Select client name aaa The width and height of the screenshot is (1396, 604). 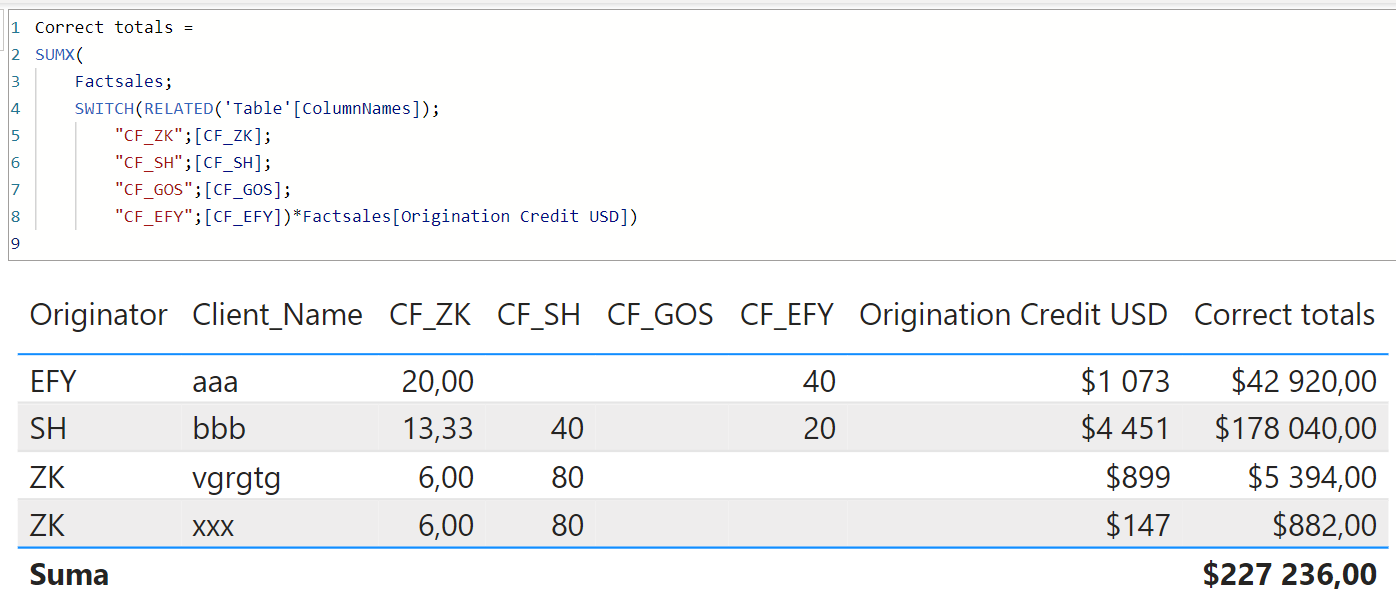point(215,381)
